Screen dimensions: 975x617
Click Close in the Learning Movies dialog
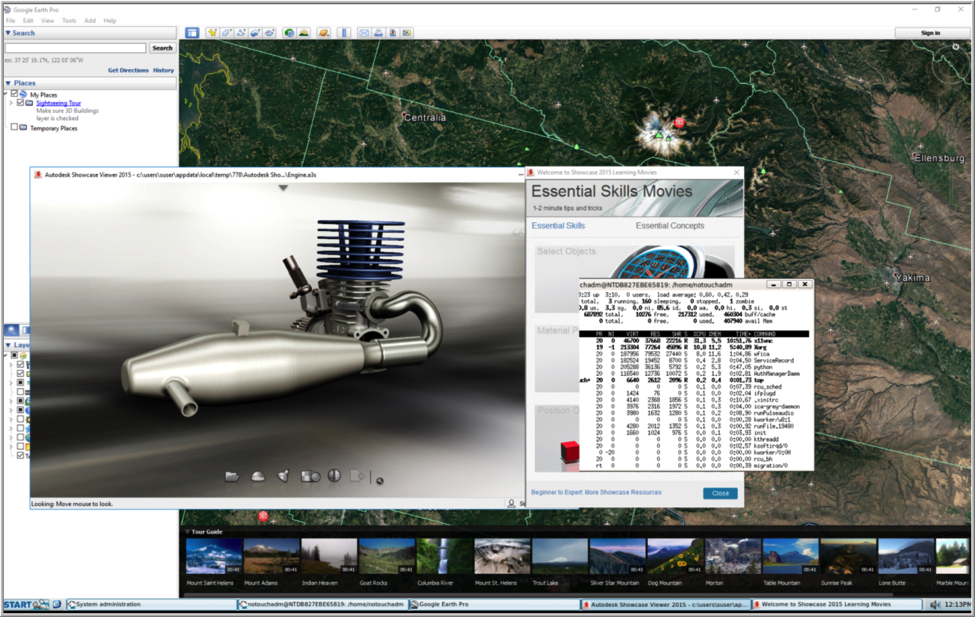point(721,493)
